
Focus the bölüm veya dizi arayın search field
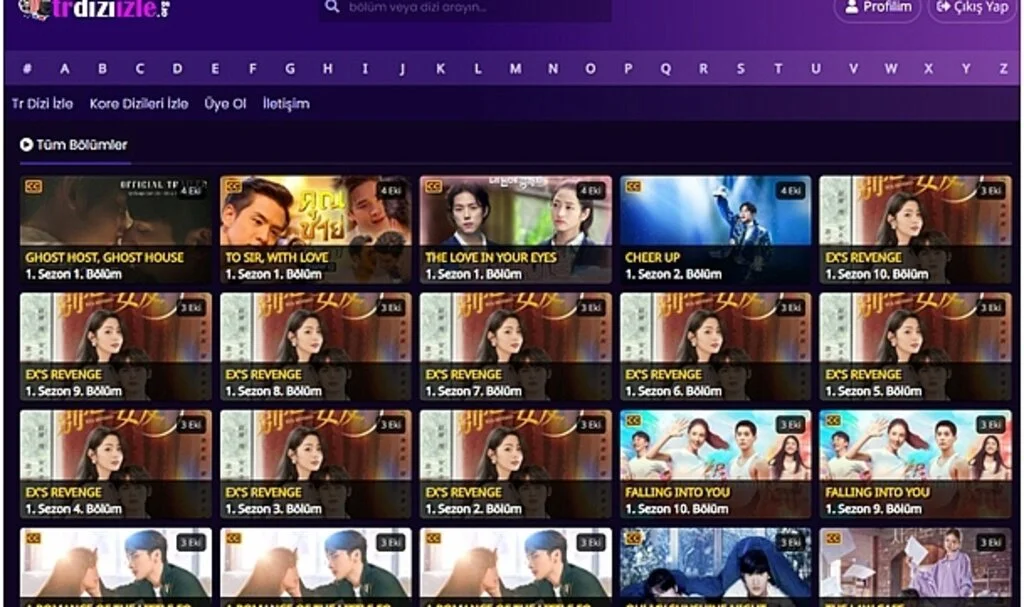[x=465, y=8]
